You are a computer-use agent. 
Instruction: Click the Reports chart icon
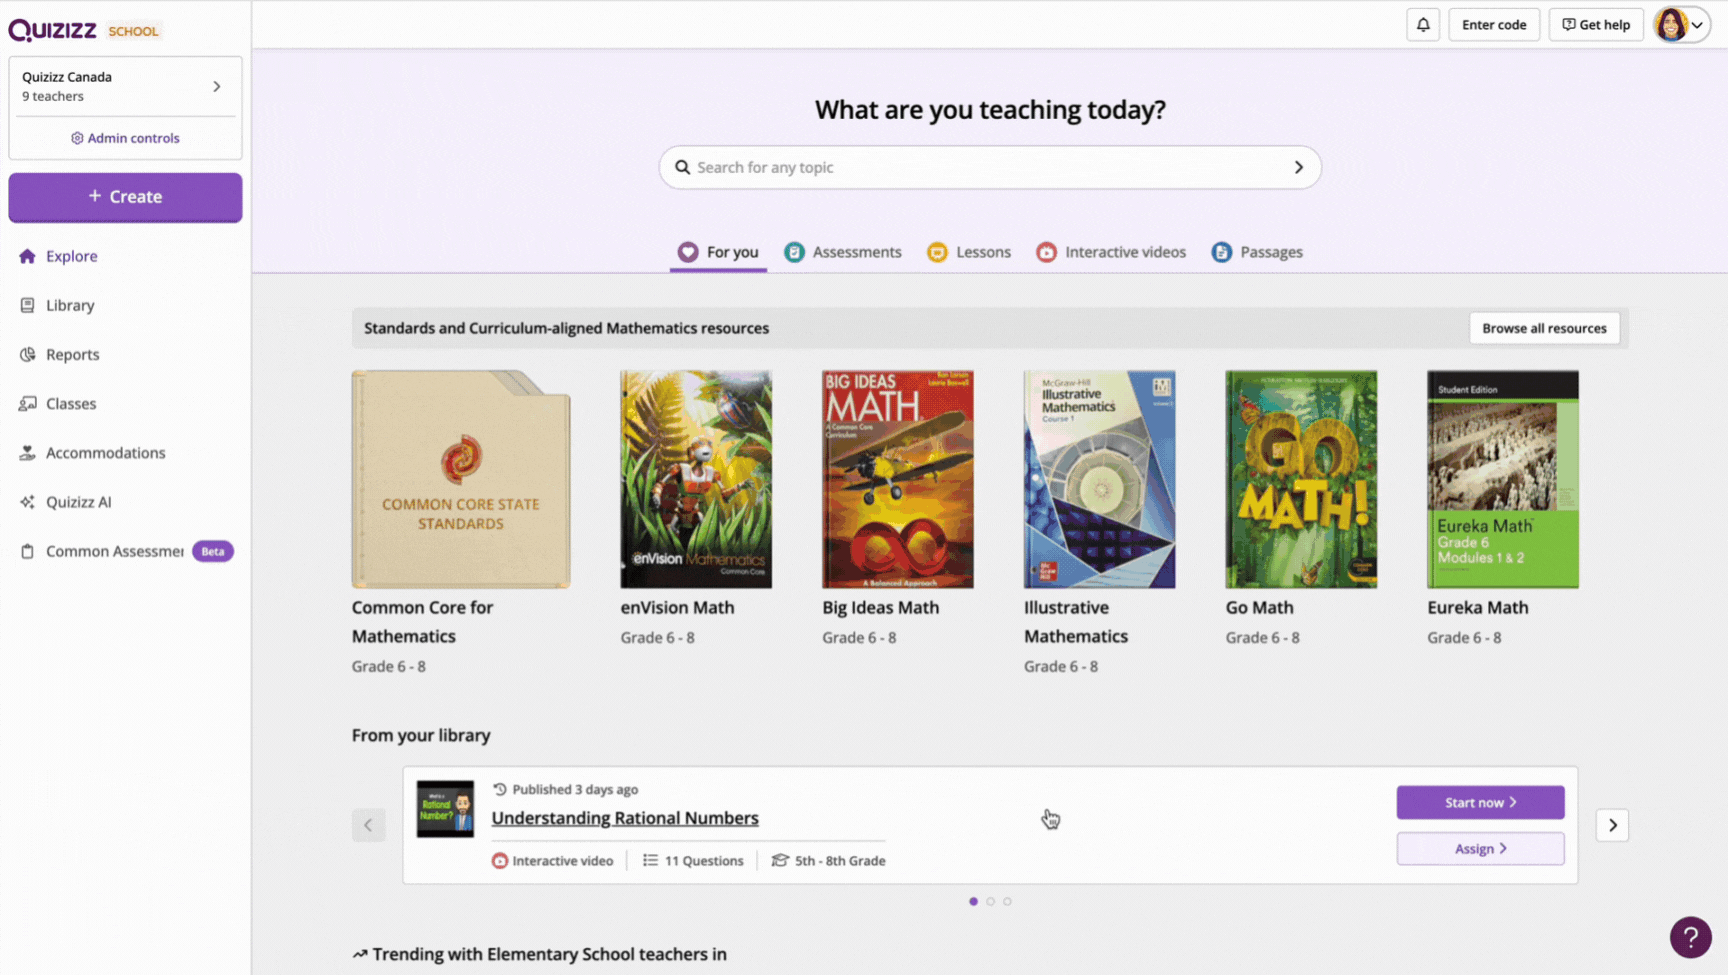coord(27,354)
